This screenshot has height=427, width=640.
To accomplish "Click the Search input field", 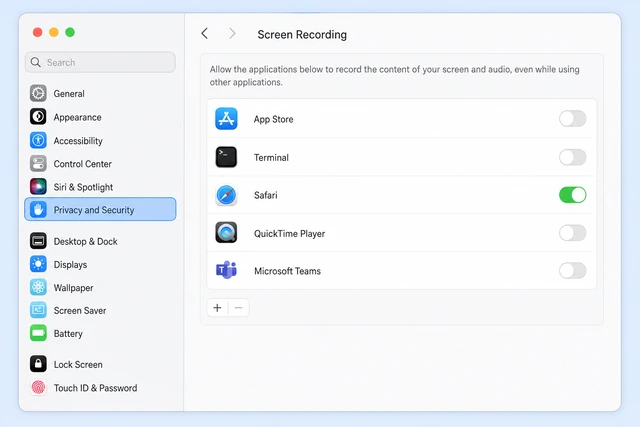I will (x=100, y=62).
